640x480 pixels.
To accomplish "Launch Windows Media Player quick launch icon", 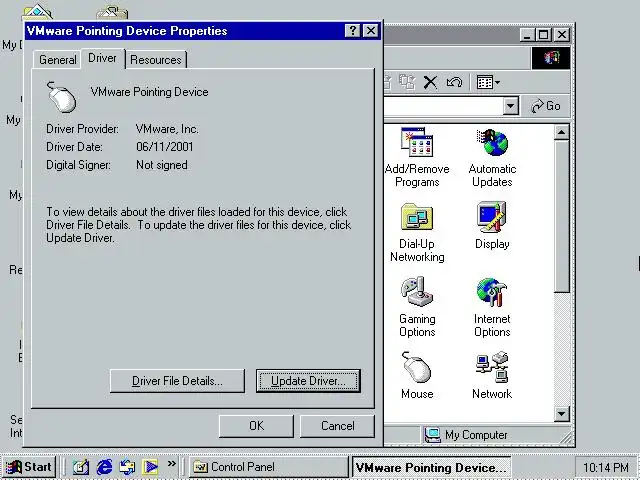I will 150,467.
